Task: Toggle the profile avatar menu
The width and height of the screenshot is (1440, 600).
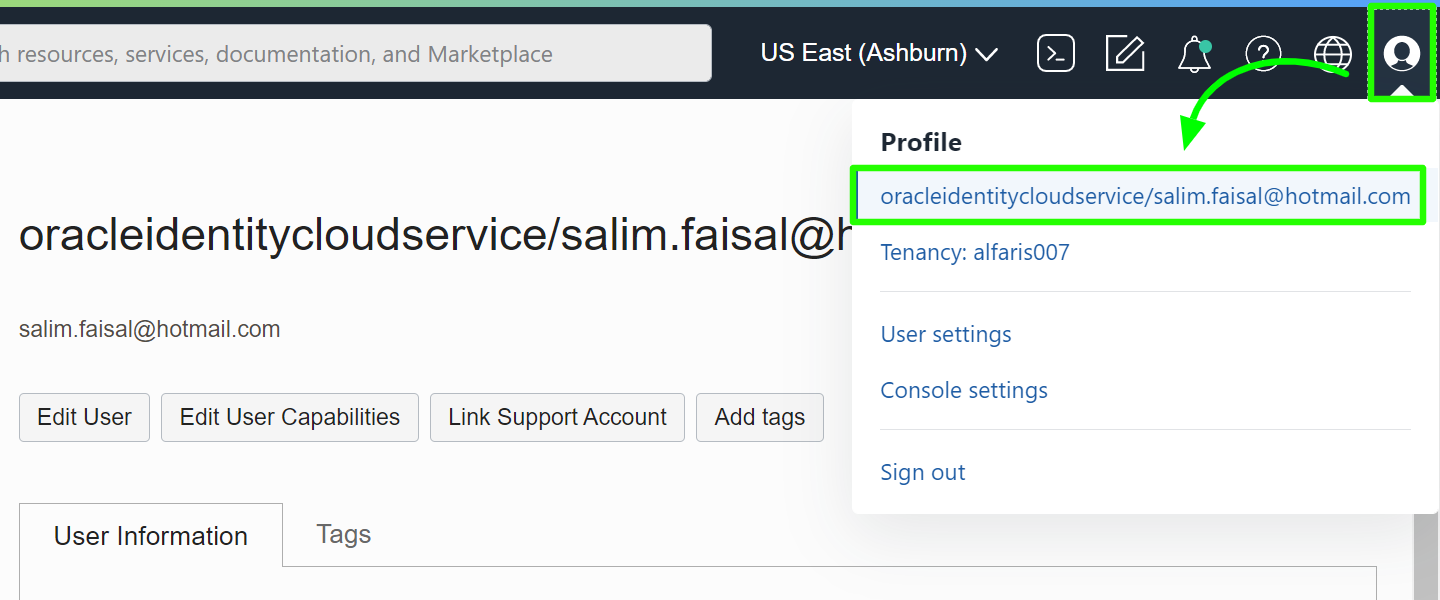Action: click(1402, 53)
